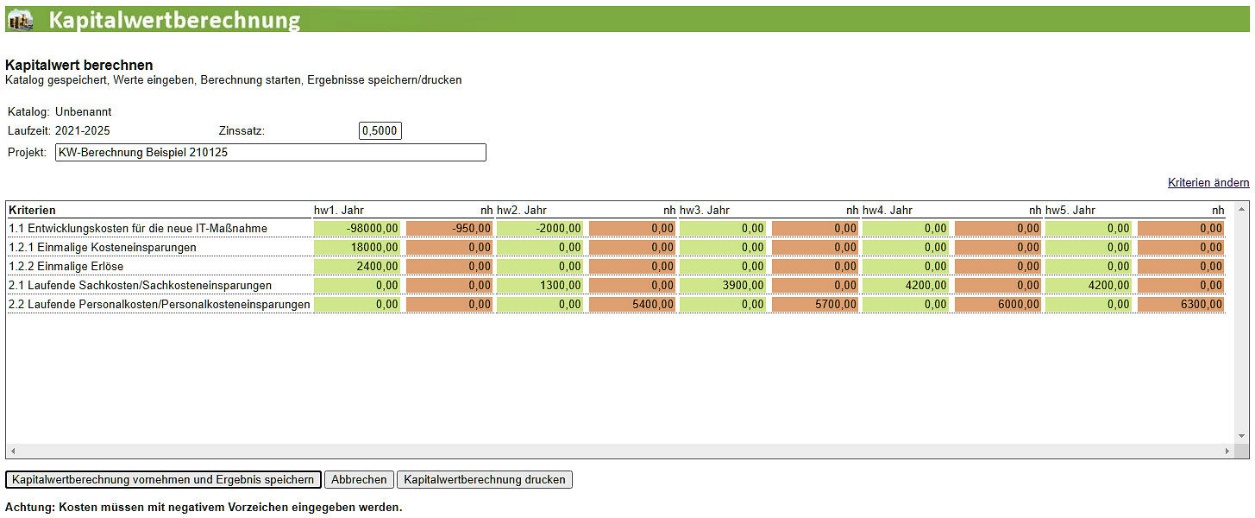This screenshot has height=518, width=1255.
Task: Click the 3900,00 Sachkosten cell in year 3
Action: [x=724, y=285]
